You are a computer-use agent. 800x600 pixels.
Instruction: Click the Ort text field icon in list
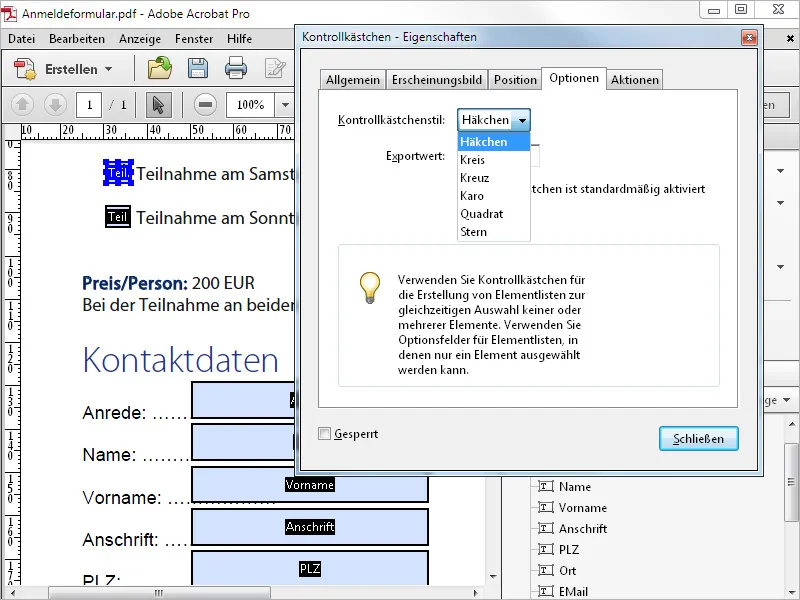point(546,570)
